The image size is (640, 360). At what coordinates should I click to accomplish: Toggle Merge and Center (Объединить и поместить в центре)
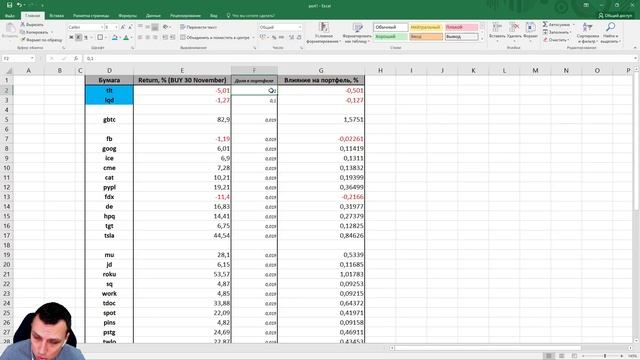coord(215,38)
